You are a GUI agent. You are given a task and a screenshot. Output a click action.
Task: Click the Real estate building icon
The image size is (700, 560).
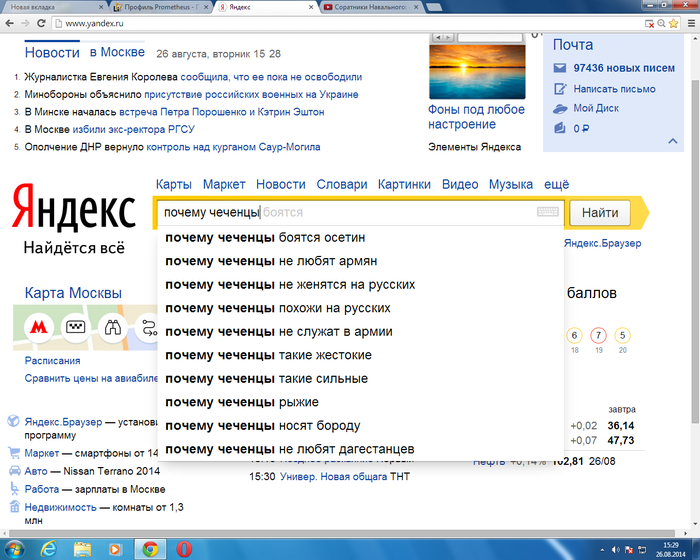[14, 506]
